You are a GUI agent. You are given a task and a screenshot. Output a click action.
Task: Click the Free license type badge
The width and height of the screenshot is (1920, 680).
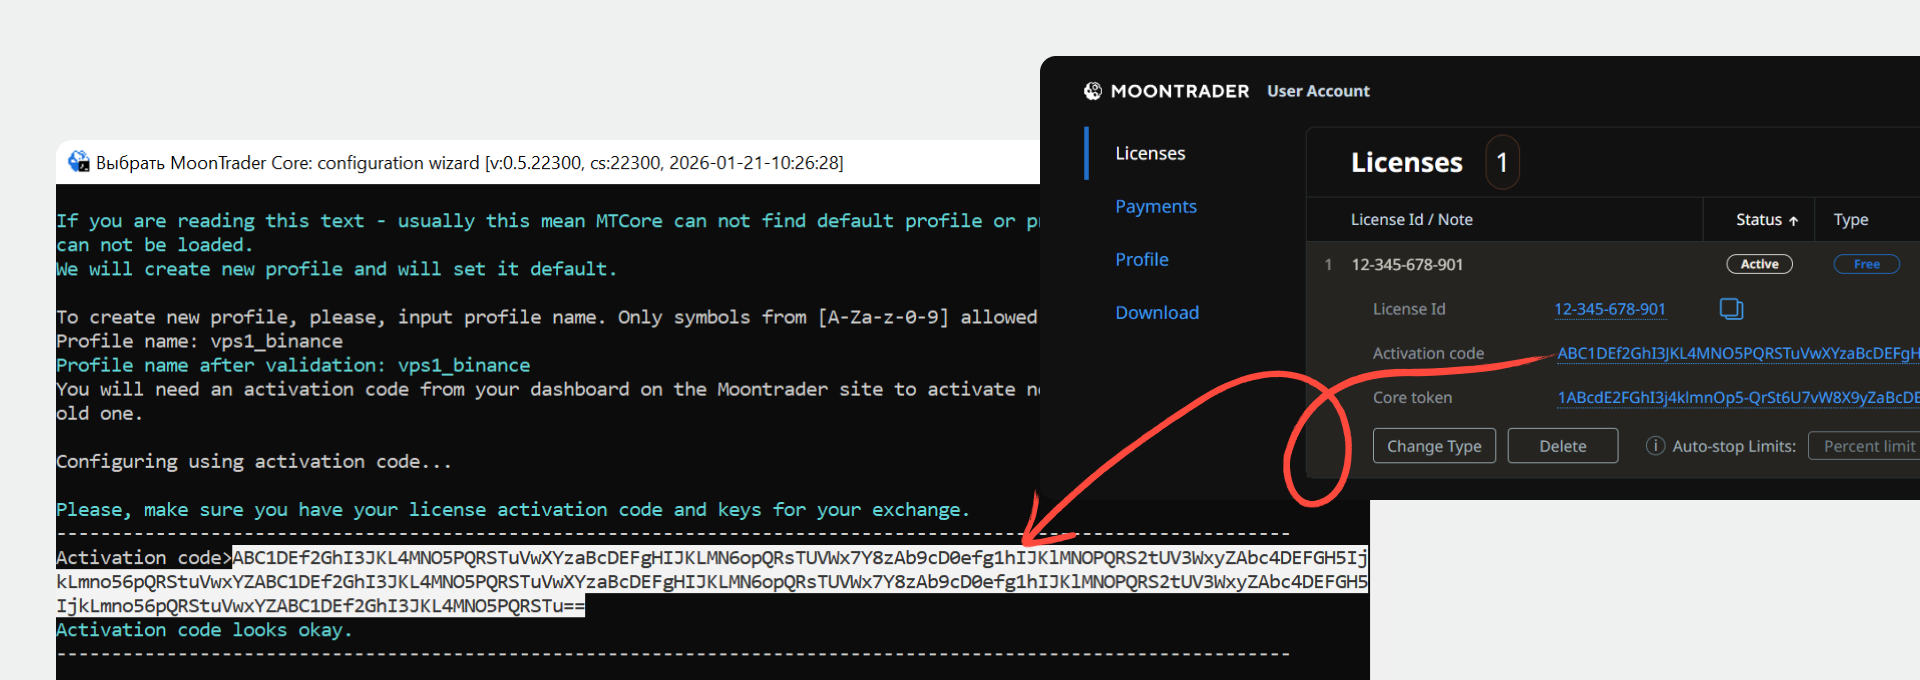[1866, 264]
